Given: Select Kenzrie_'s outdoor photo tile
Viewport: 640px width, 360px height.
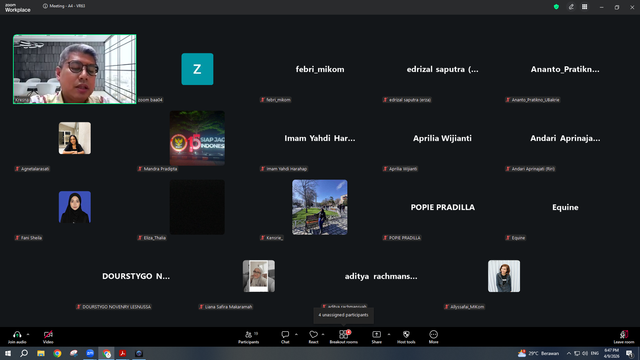Looking at the screenshot, I should pos(320,207).
